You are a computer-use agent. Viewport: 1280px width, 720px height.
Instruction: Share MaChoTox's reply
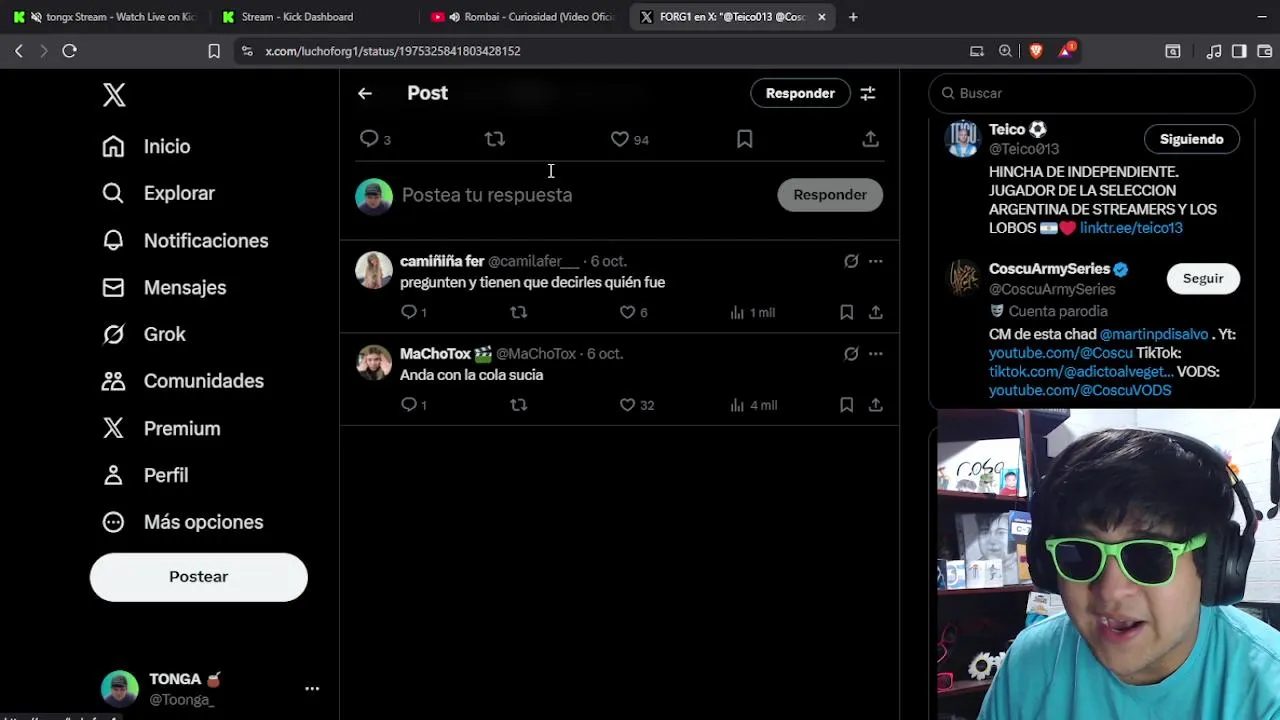click(875, 404)
